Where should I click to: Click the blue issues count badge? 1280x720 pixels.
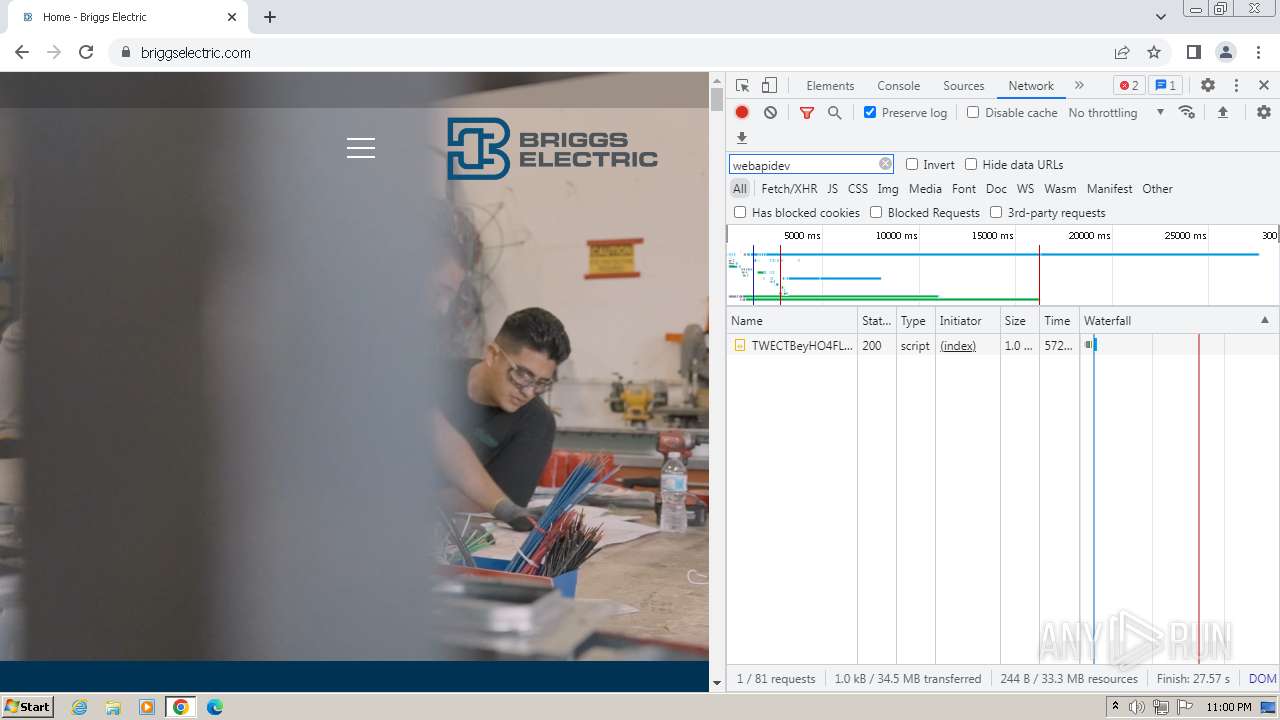coord(1165,86)
